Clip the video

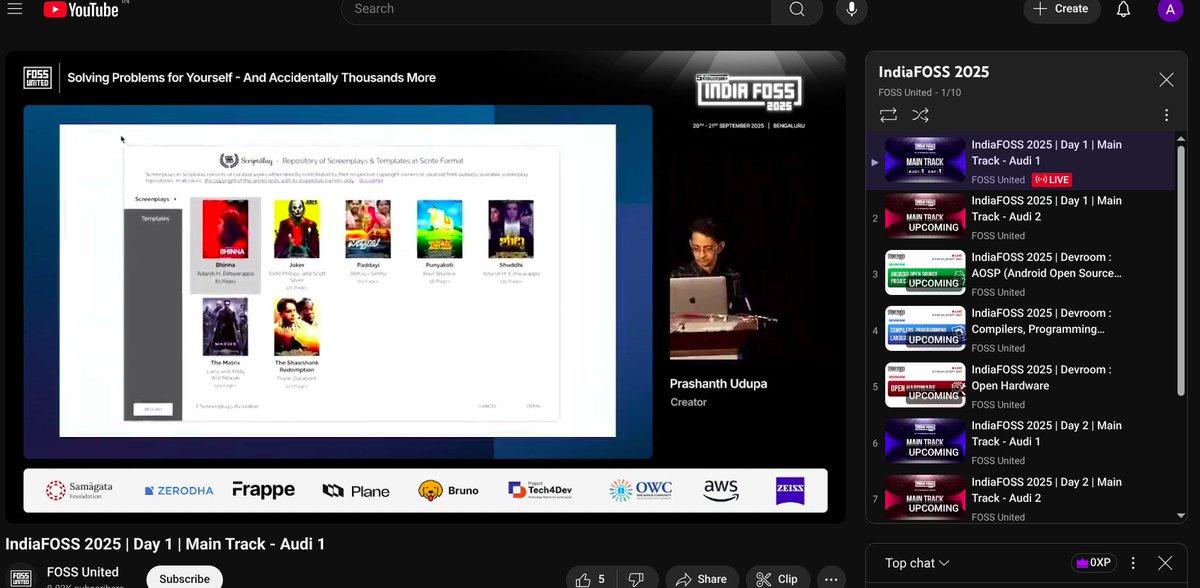pos(777,579)
